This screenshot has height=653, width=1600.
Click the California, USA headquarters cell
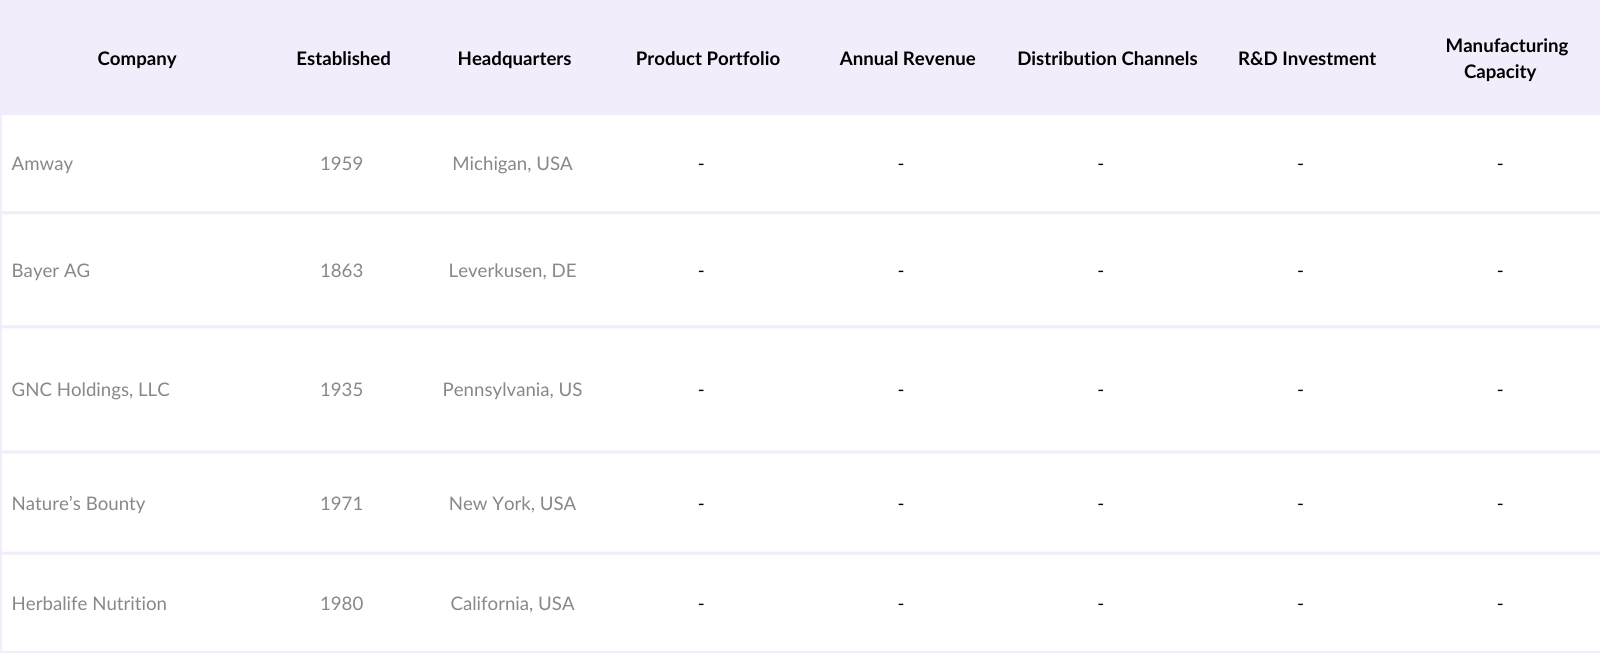[x=512, y=603]
